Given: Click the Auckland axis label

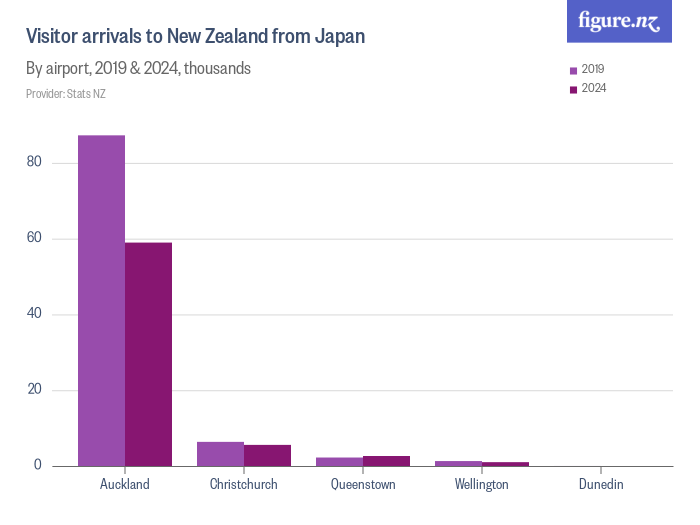Looking at the screenshot, I should 125,484.
